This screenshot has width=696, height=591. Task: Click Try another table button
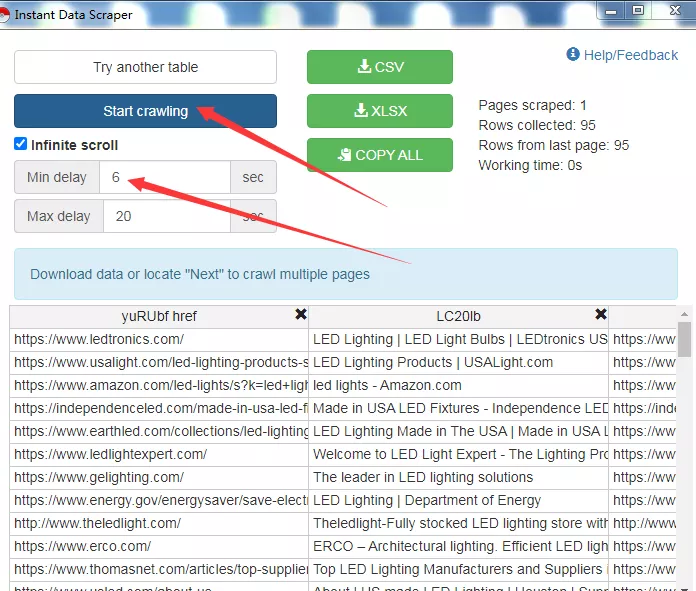coord(146,67)
